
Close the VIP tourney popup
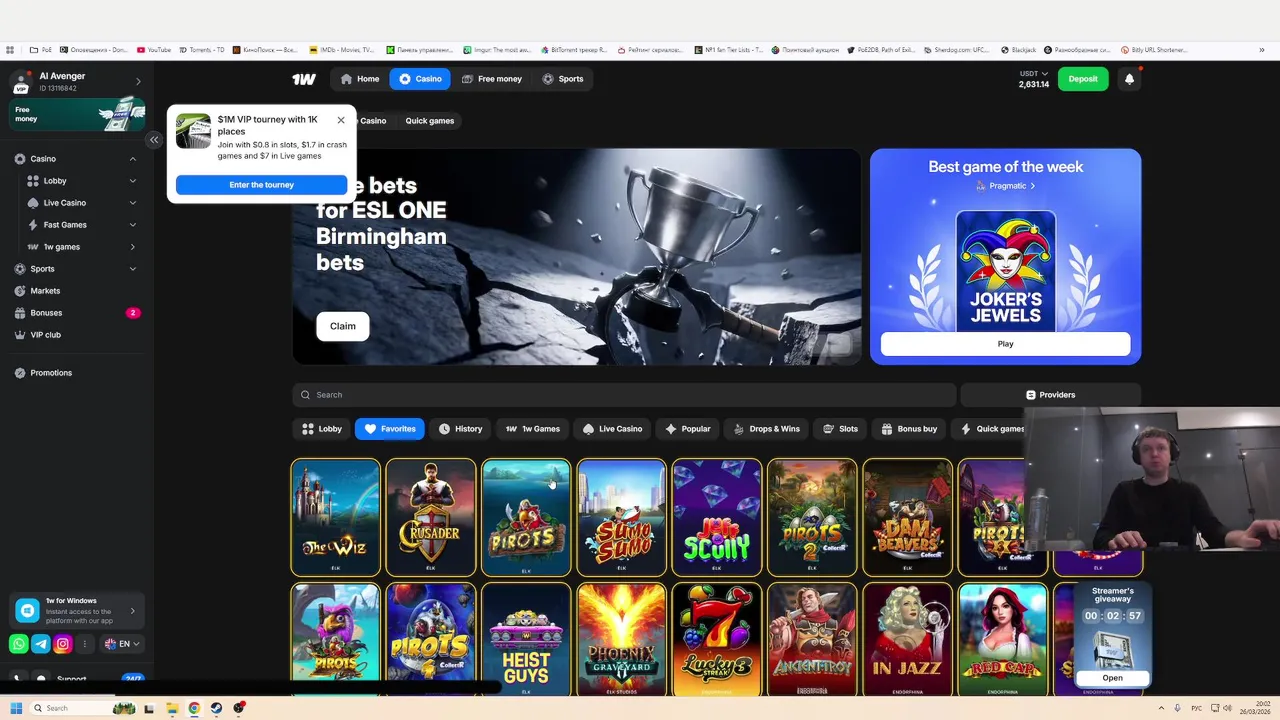pyautogui.click(x=341, y=120)
